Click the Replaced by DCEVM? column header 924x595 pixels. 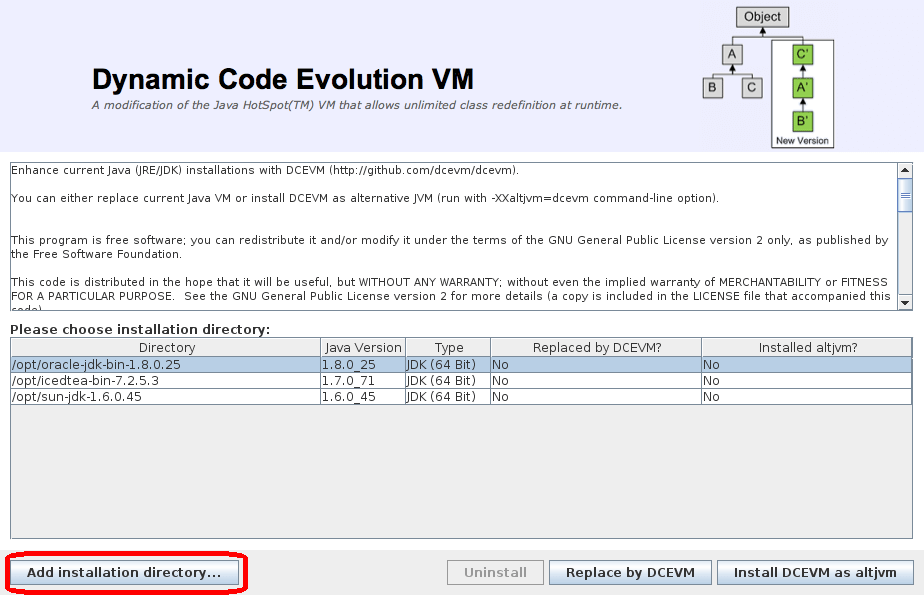click(x=596, y=348)
